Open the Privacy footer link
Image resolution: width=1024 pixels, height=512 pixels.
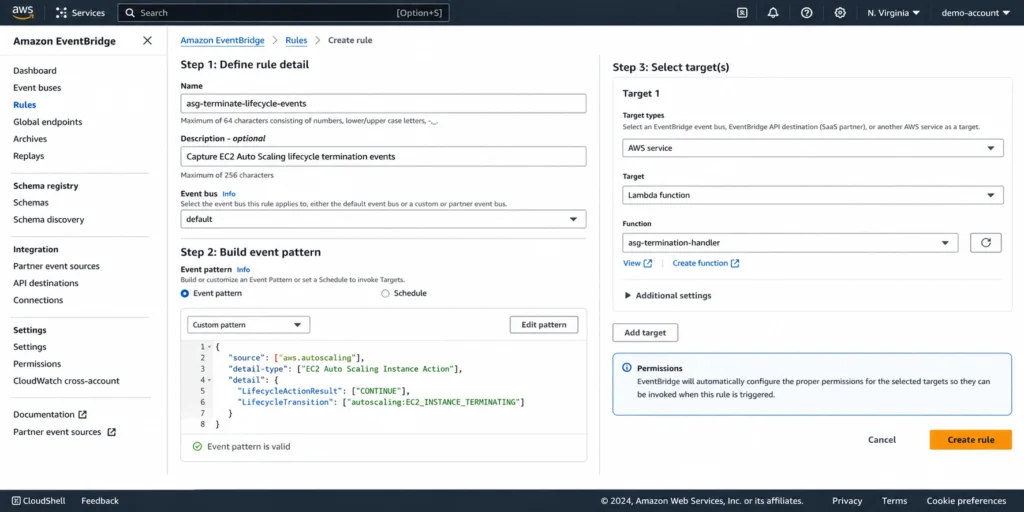coord(847,501)
